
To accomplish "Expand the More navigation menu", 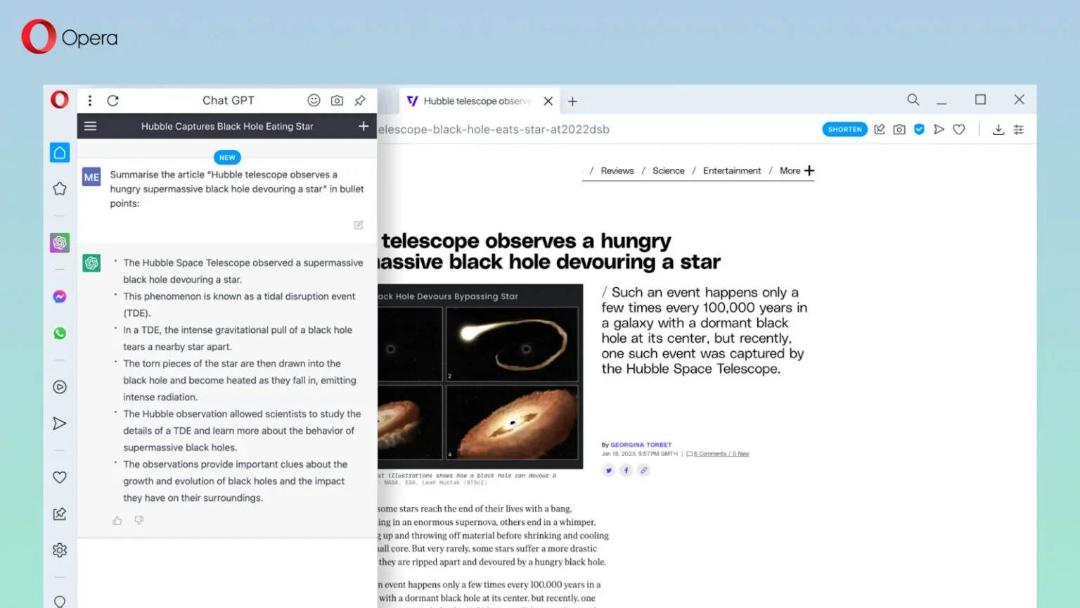I will pyautogui.click(x=797, y=171).
